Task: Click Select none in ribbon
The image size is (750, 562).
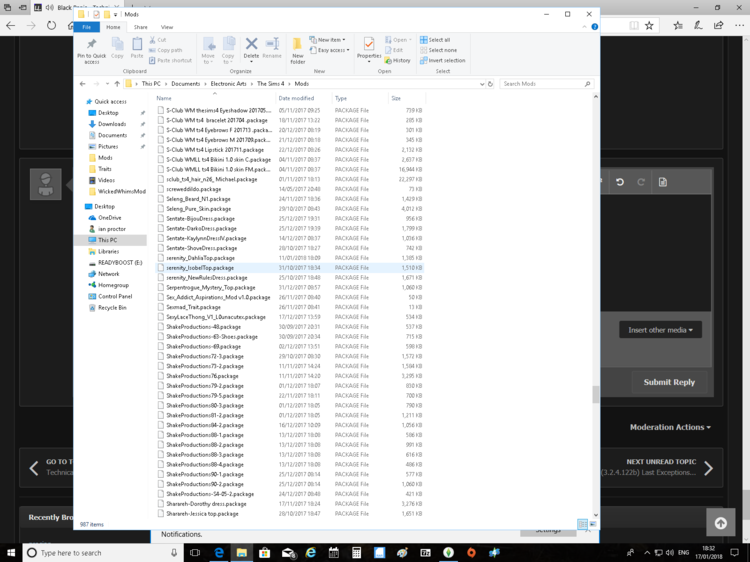Action: click(438, 50)
